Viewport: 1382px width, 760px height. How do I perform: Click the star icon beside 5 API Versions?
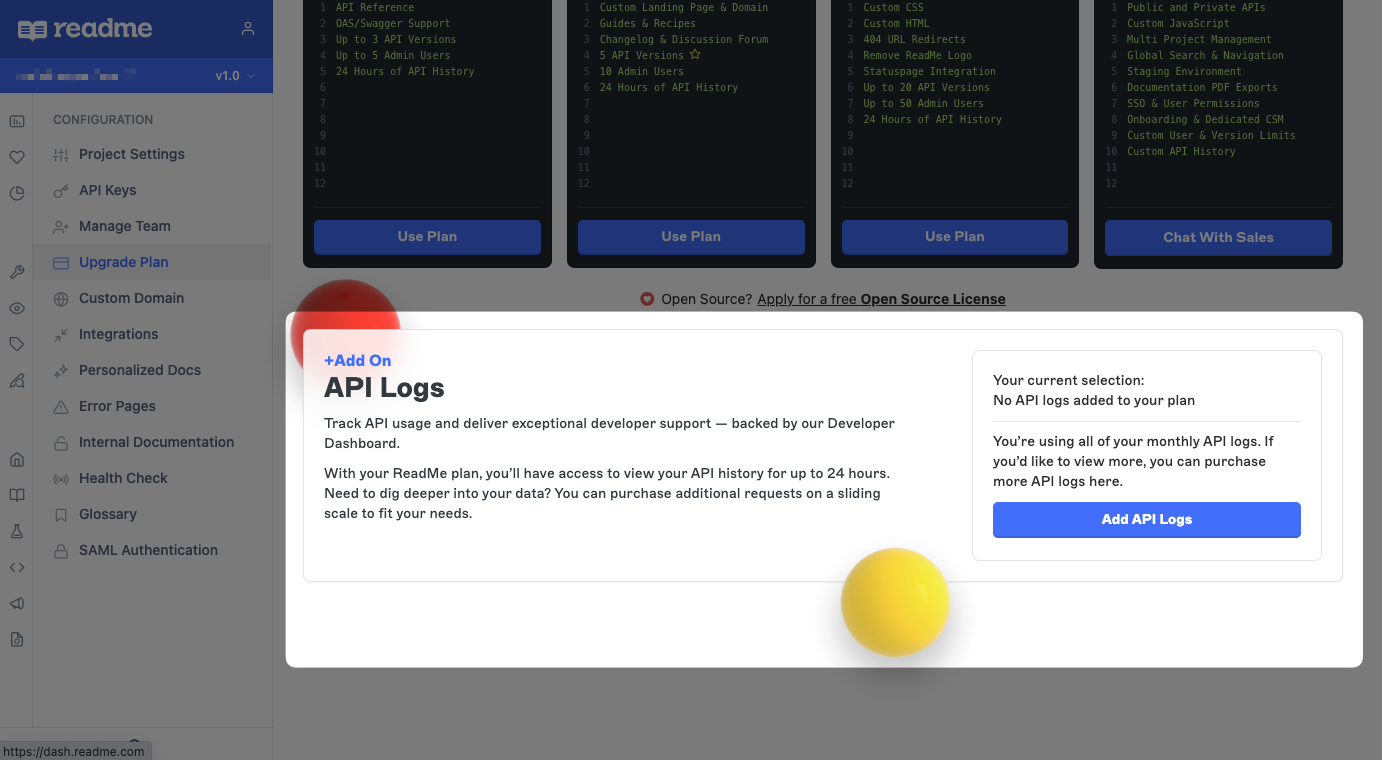pyautogui.click(x=695, y=55)
